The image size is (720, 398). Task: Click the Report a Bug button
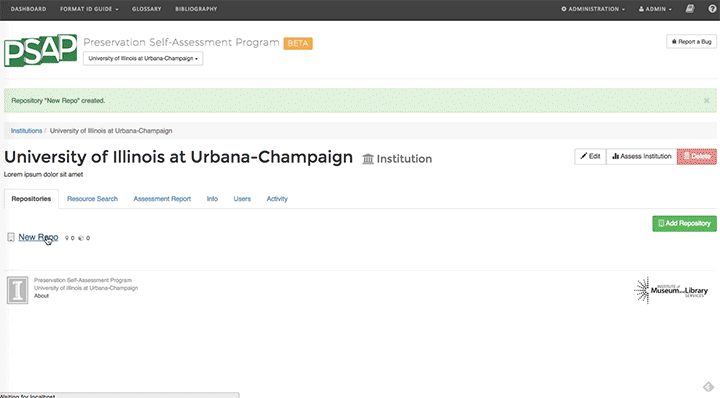[x=692, y=41]
